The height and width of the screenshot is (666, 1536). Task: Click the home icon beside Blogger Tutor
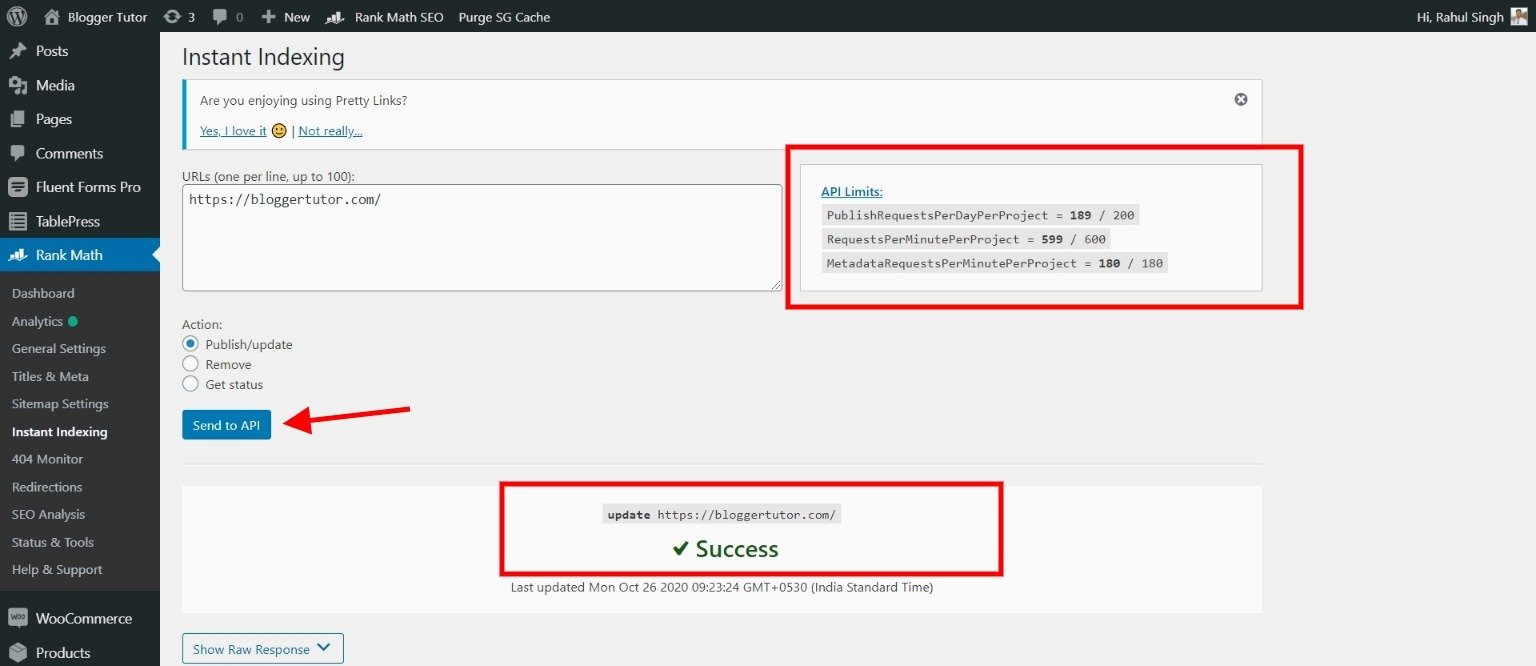point(52,17)
